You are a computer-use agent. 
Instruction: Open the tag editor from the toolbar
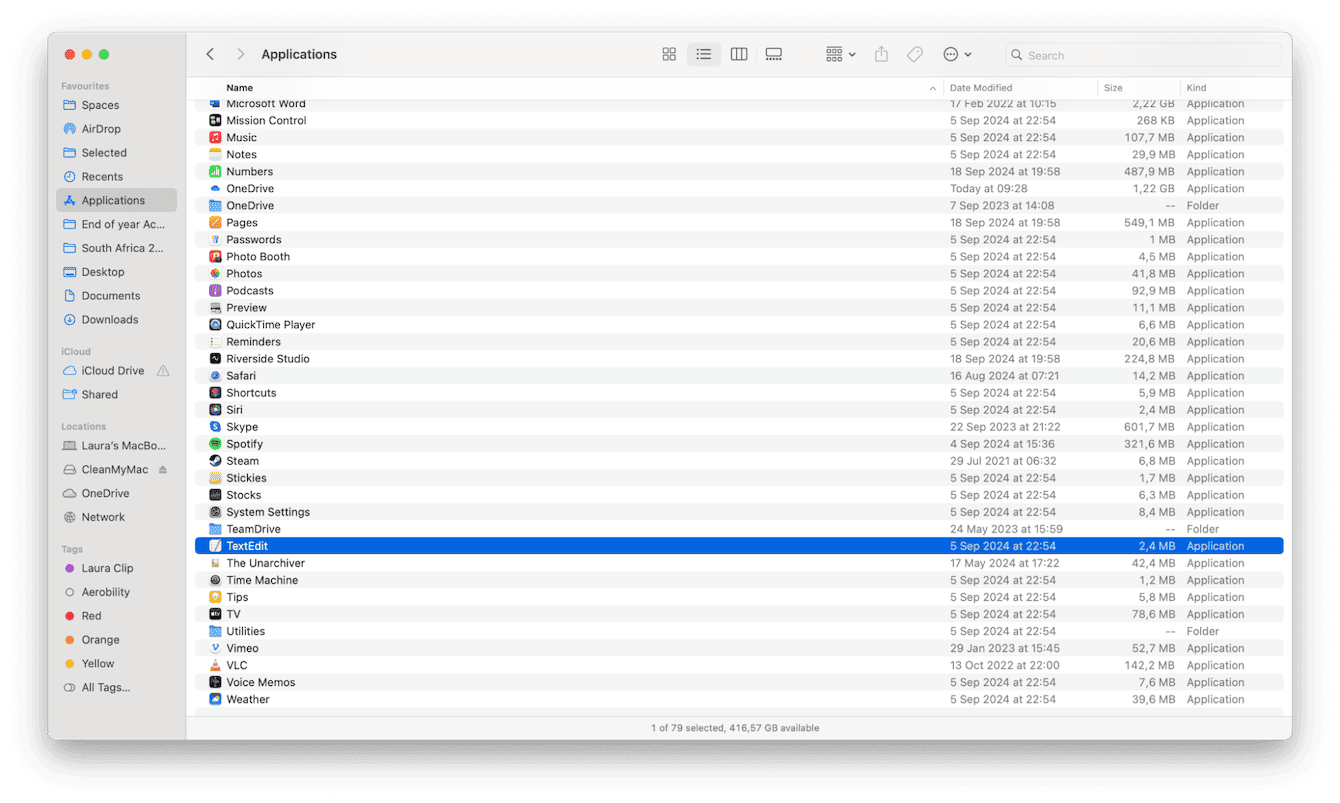click(914, 54)
